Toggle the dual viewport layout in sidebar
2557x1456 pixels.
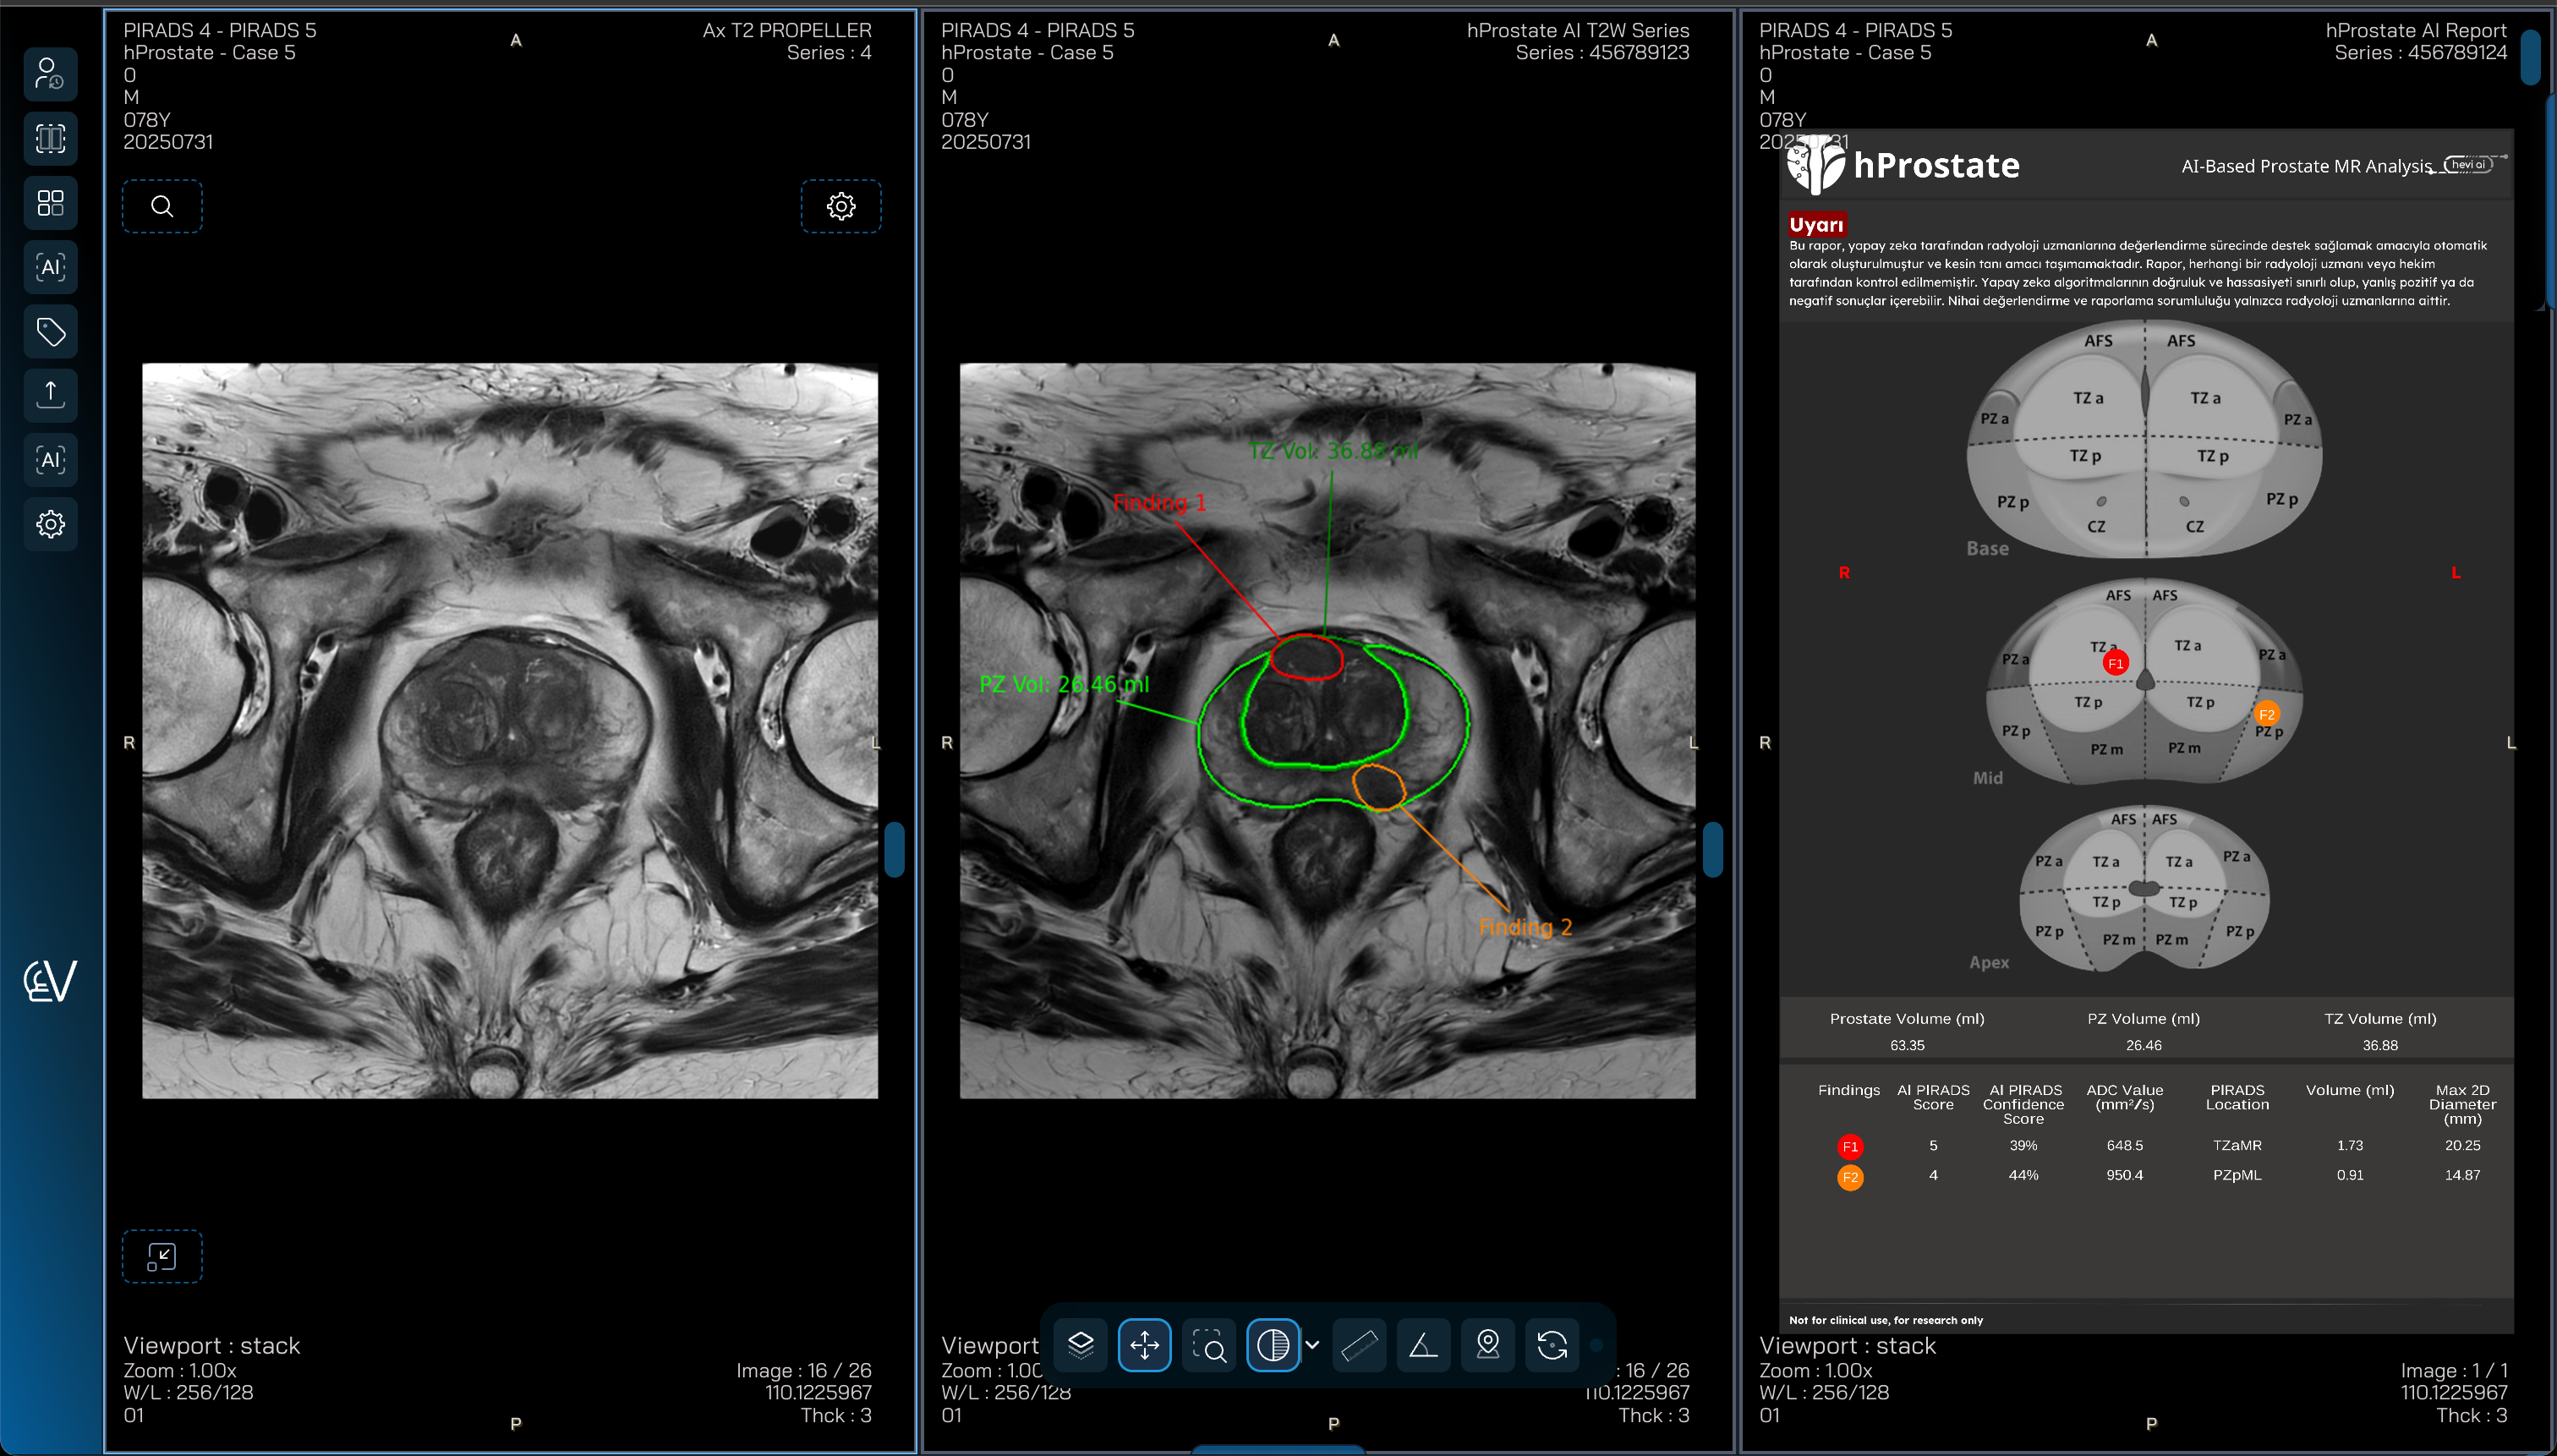point(50,138)
